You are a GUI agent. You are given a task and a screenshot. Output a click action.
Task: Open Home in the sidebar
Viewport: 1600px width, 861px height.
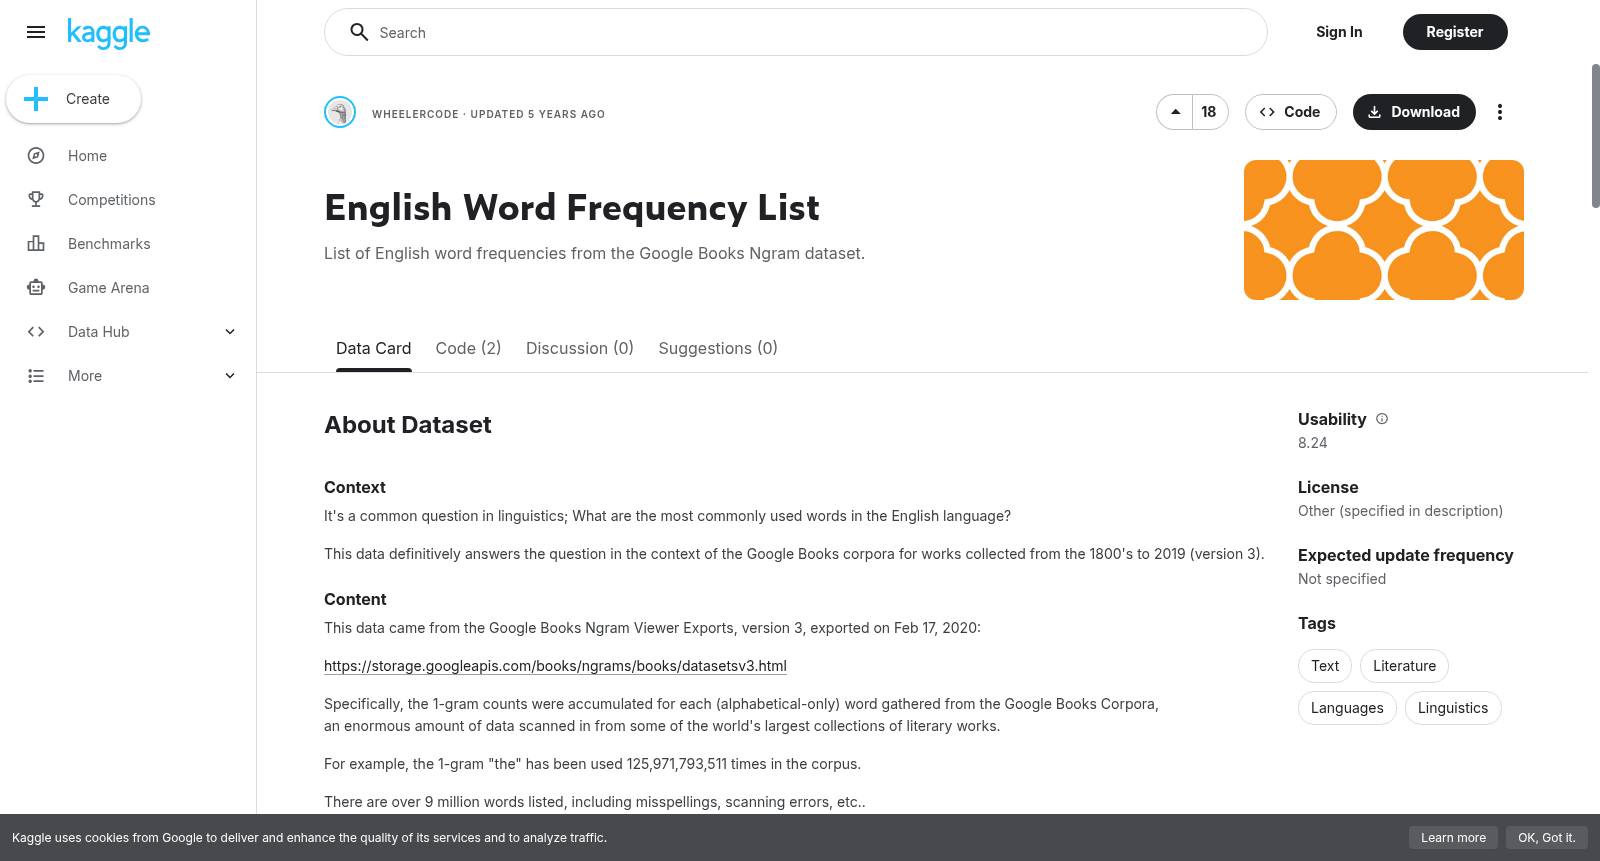pyautogui.click(x=87, y=156)
